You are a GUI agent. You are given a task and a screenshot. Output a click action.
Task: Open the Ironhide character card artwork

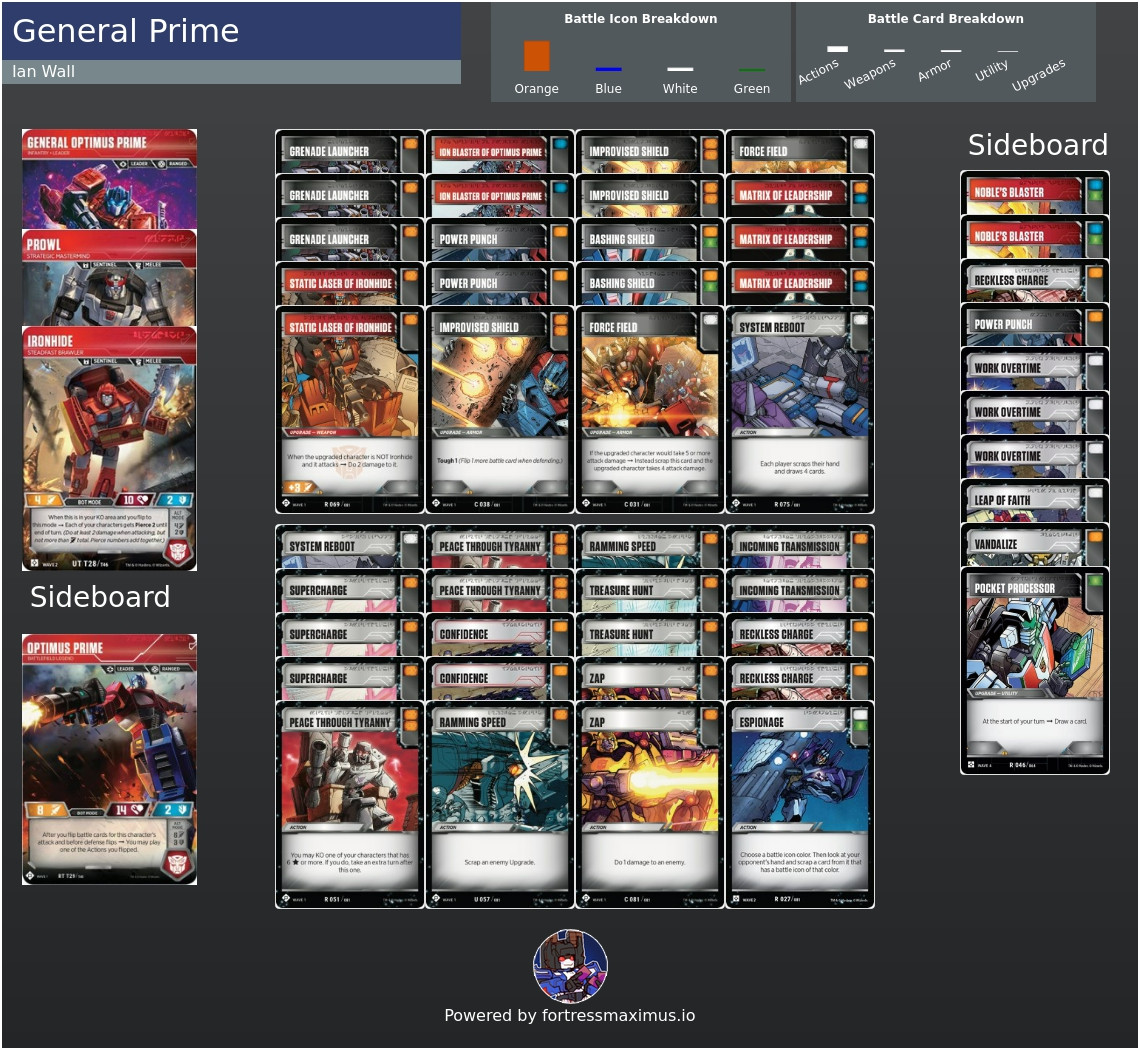109,448
